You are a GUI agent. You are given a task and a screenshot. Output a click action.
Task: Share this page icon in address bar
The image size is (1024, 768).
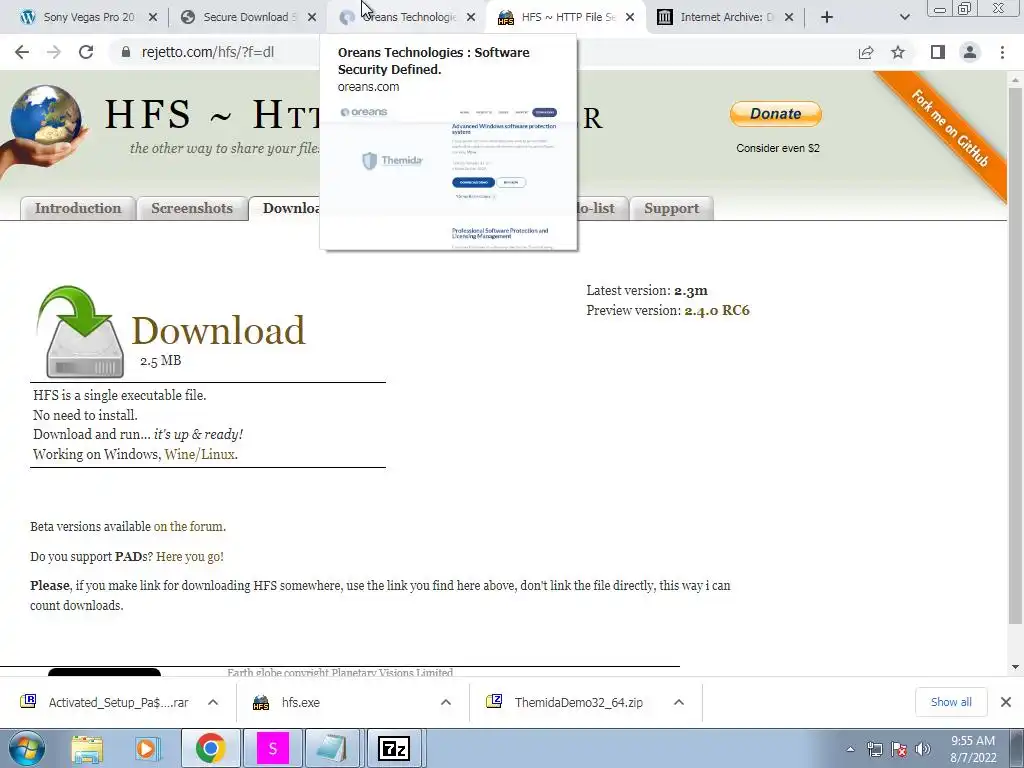(x=866, y=52)
